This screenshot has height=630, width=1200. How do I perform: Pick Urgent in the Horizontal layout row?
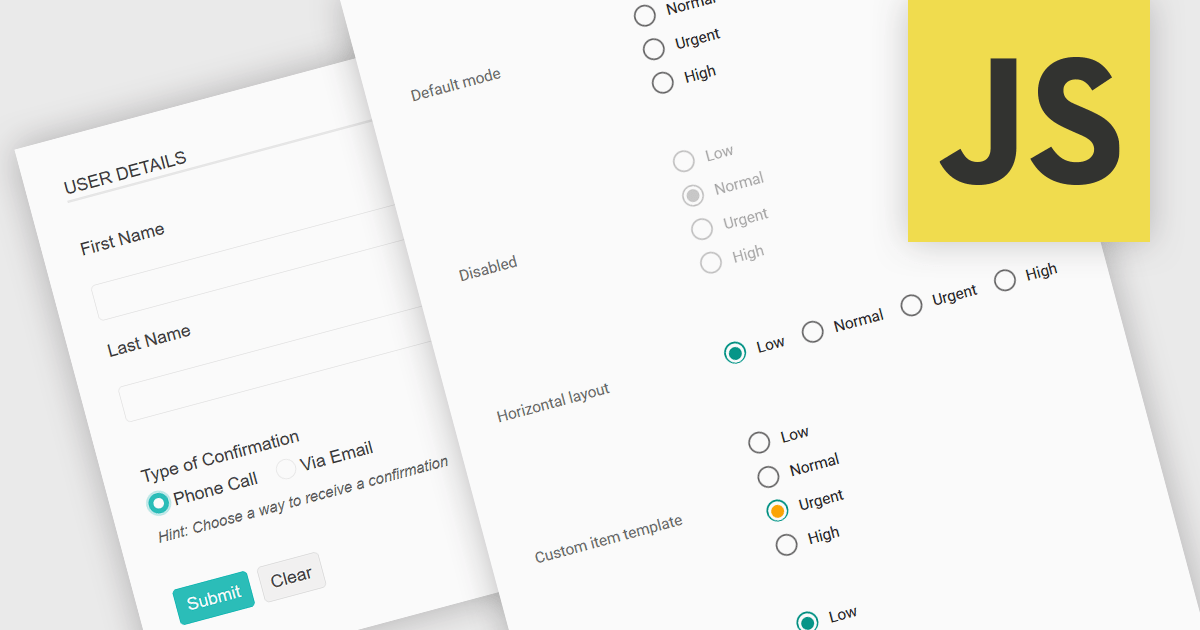(x=911, y=305)
